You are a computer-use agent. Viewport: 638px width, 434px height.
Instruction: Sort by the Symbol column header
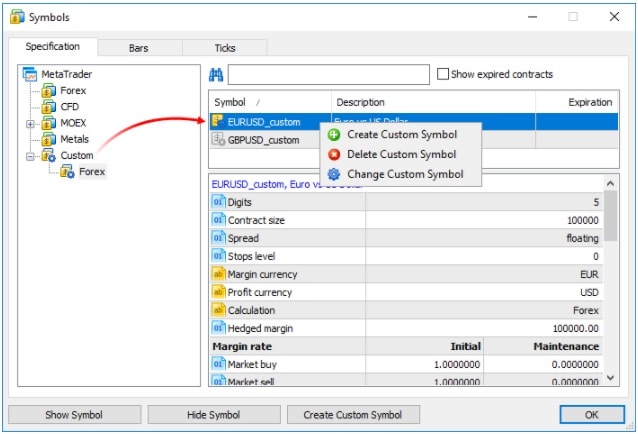[x=270, y=102]
